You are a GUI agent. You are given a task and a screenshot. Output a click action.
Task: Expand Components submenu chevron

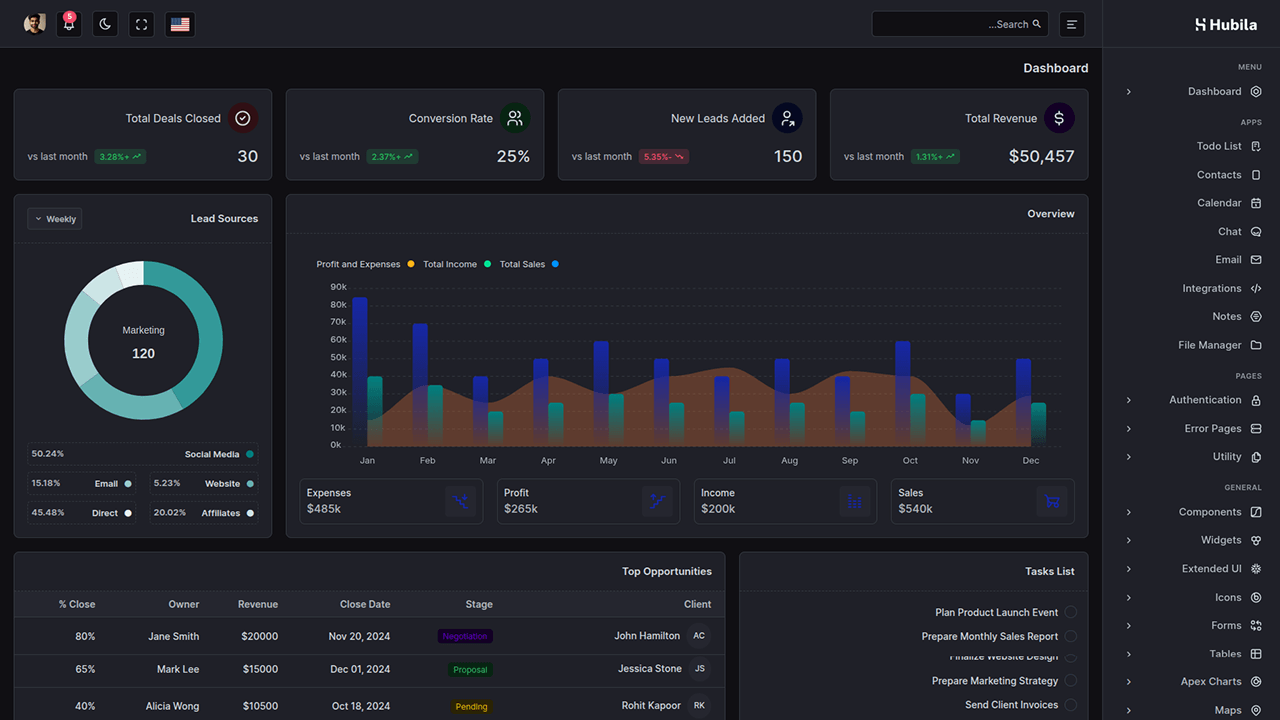[1129, 512]
